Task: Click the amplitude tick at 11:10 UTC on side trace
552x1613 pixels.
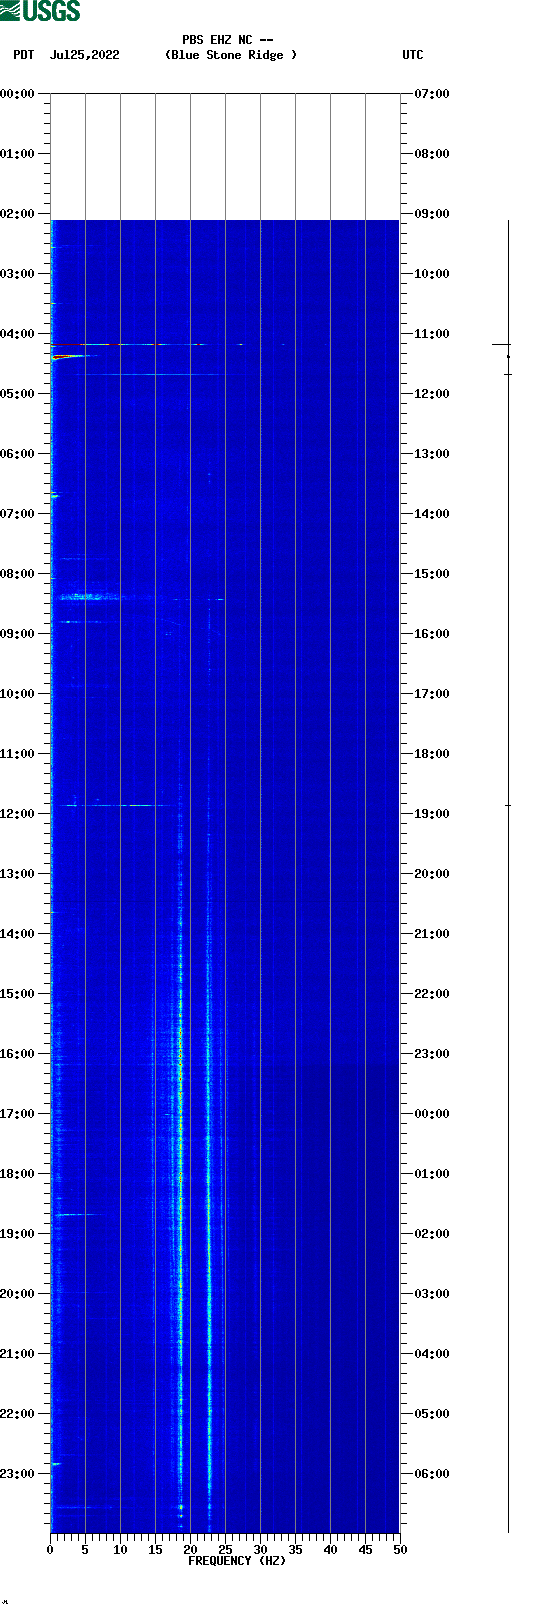Action: (501, 344)
